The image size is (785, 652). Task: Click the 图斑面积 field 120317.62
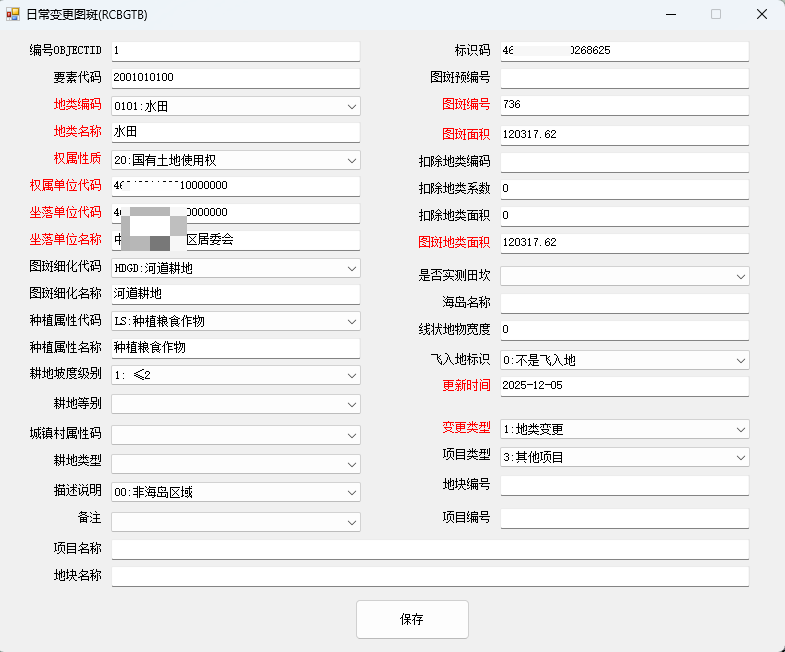click(625, 135)
